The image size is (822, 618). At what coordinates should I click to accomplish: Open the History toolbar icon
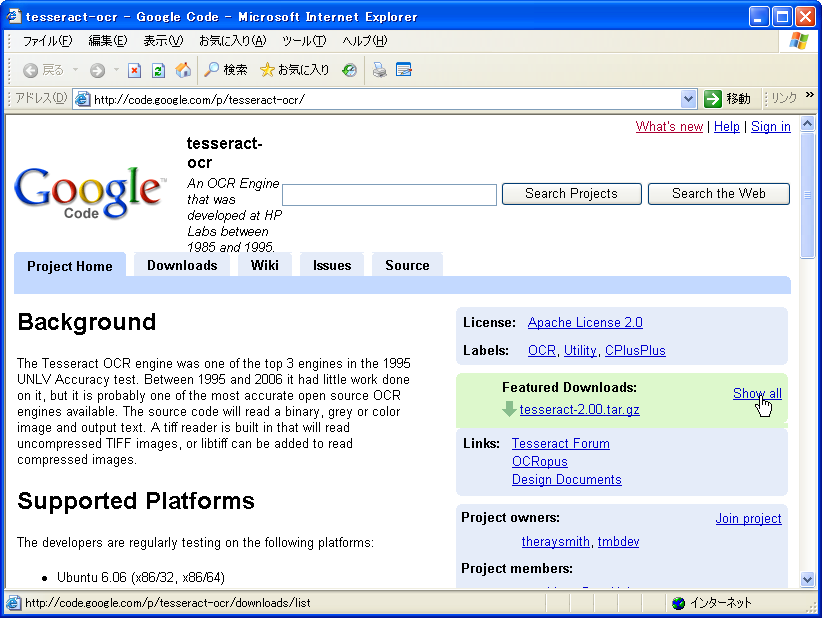(x=349, y=70)
